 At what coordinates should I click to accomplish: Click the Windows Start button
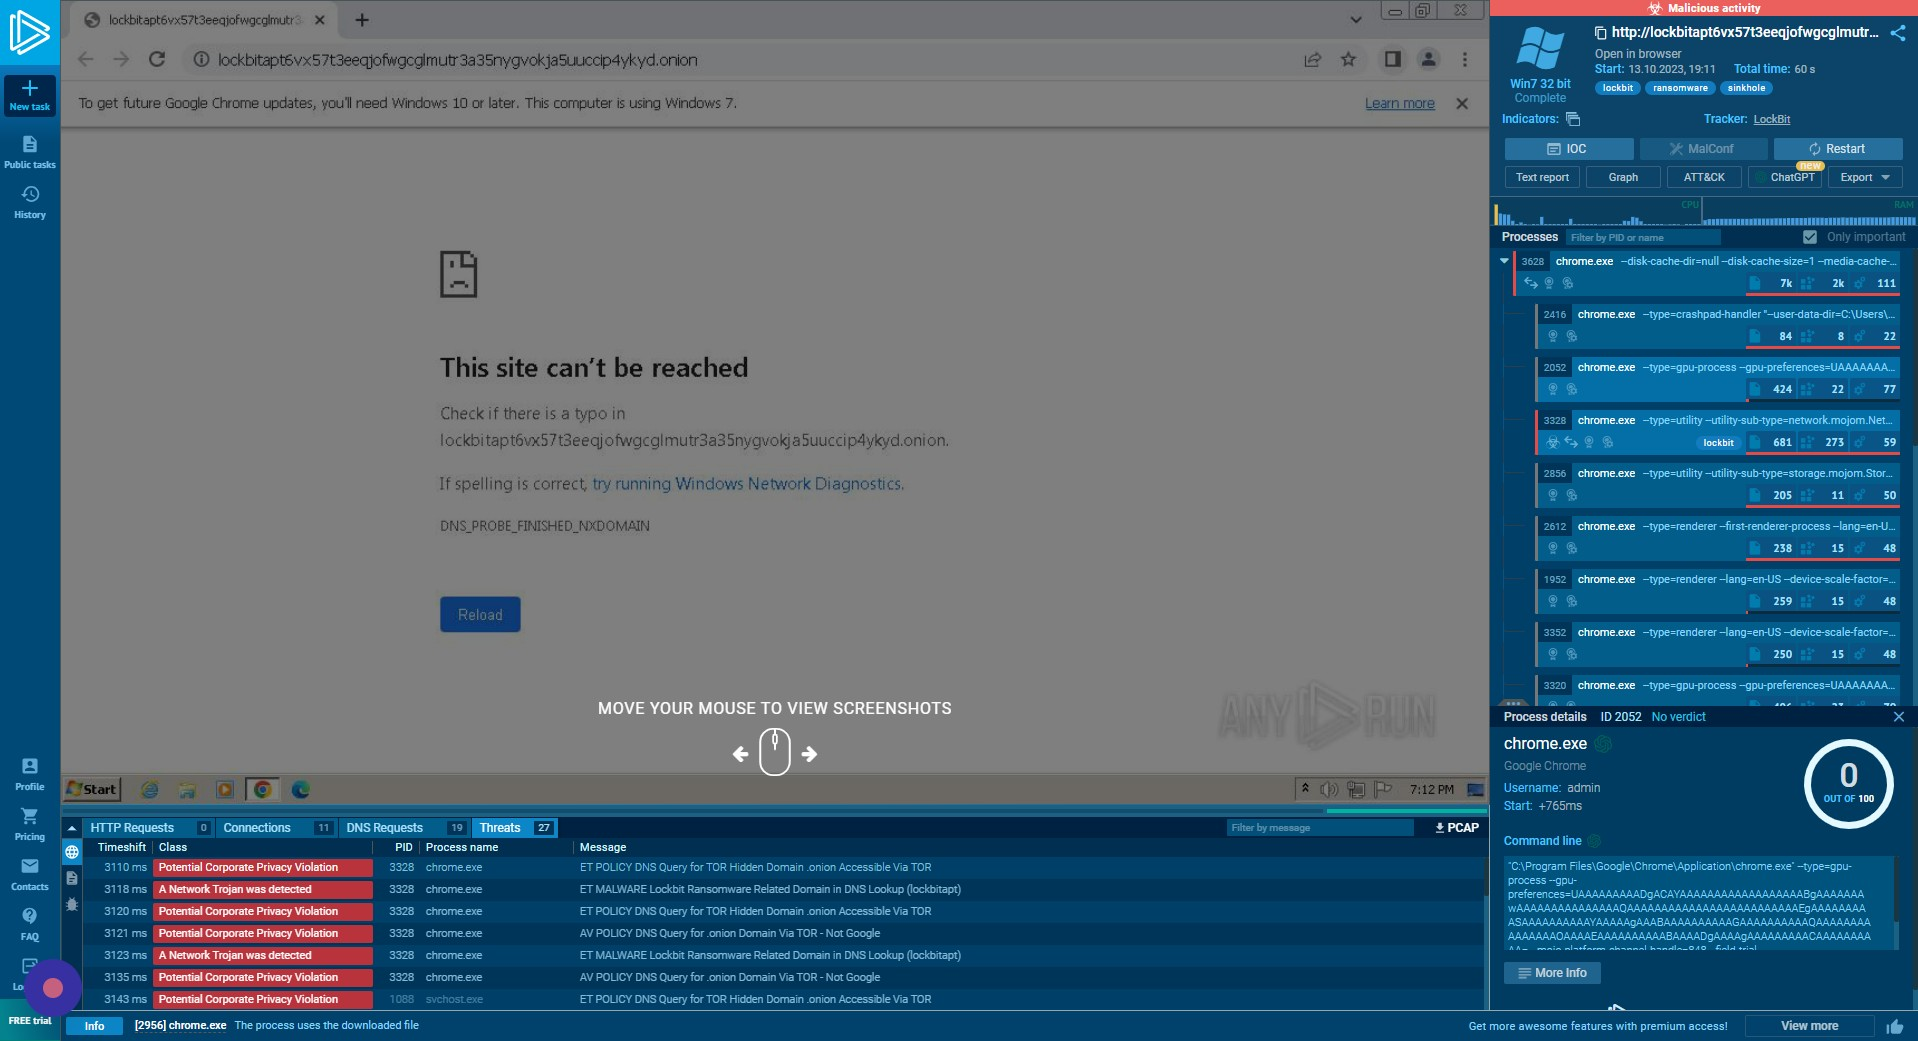pyautogui.click(x=92, y=790)
